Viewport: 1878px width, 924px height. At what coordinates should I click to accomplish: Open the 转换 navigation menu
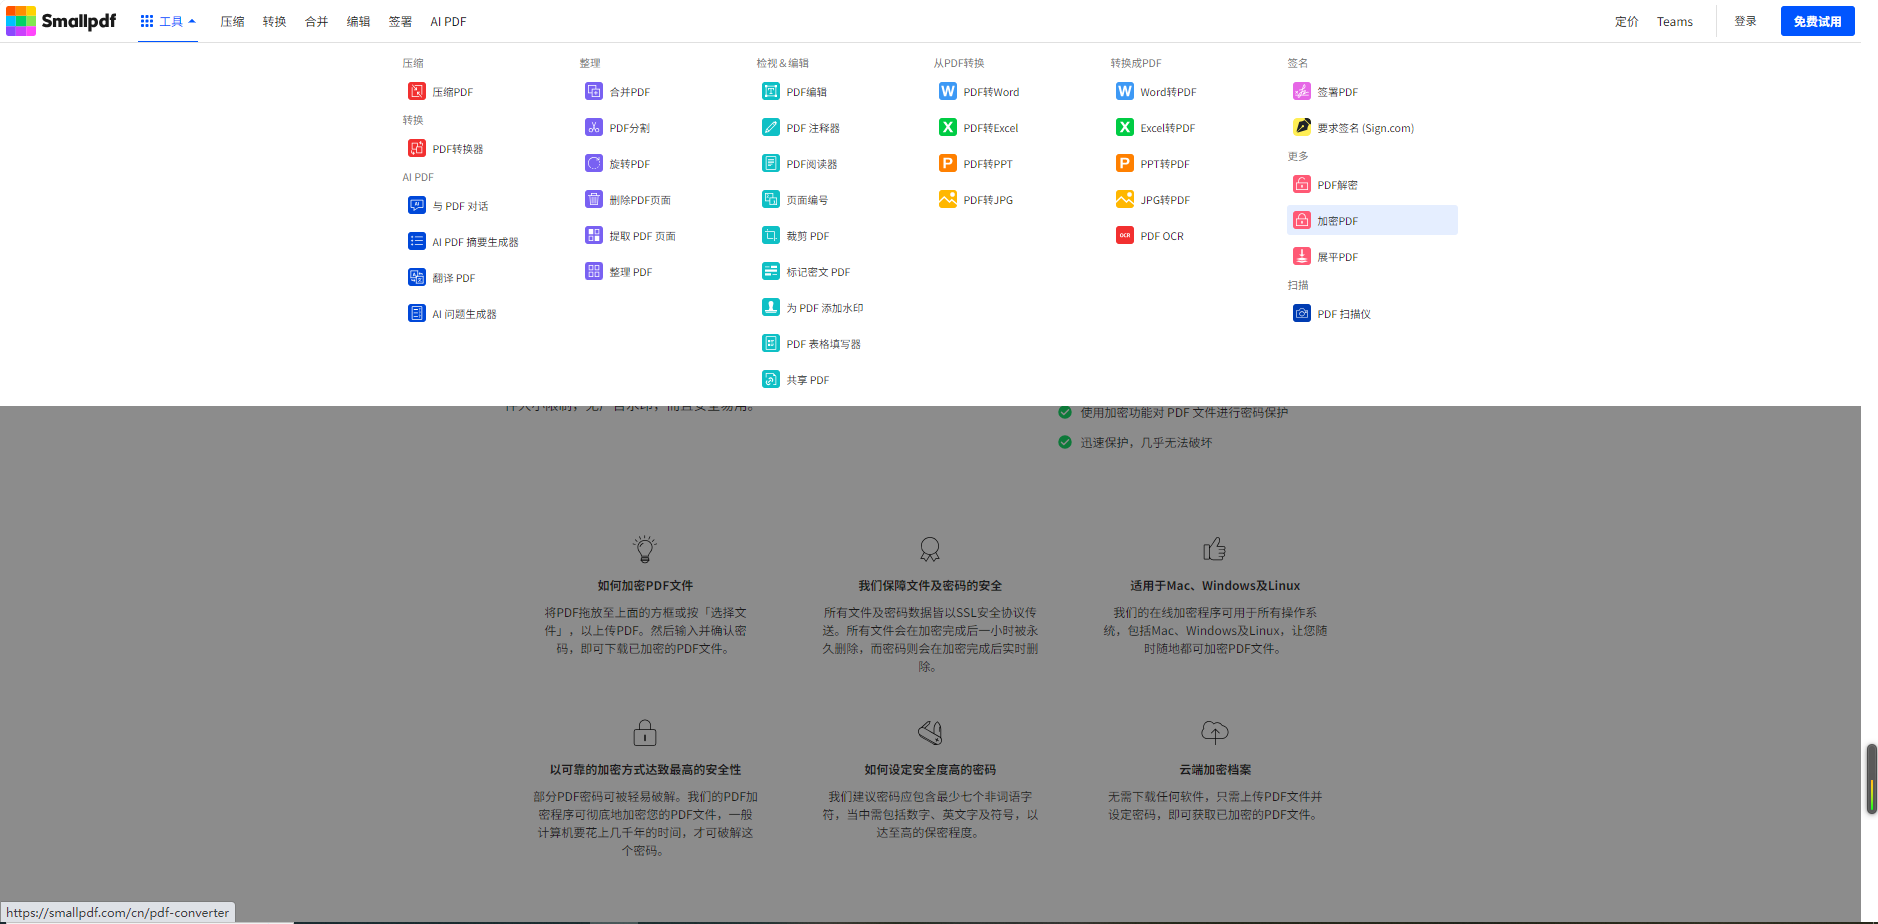(x=274, y=21)
